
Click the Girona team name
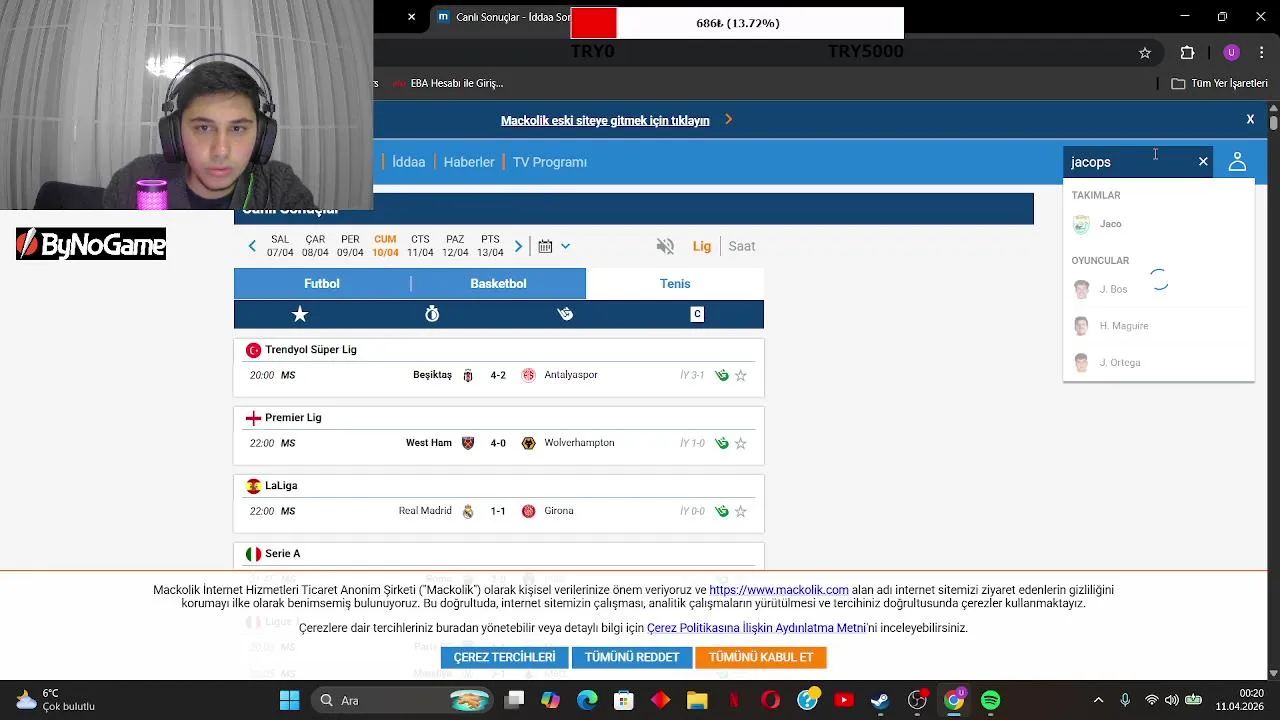(559, 511)
